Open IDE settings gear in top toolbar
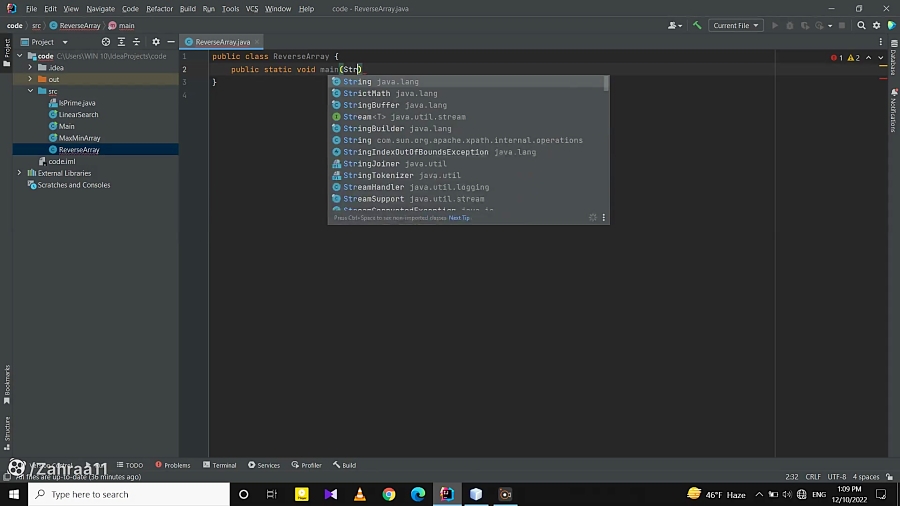 (x=875, y=25)
